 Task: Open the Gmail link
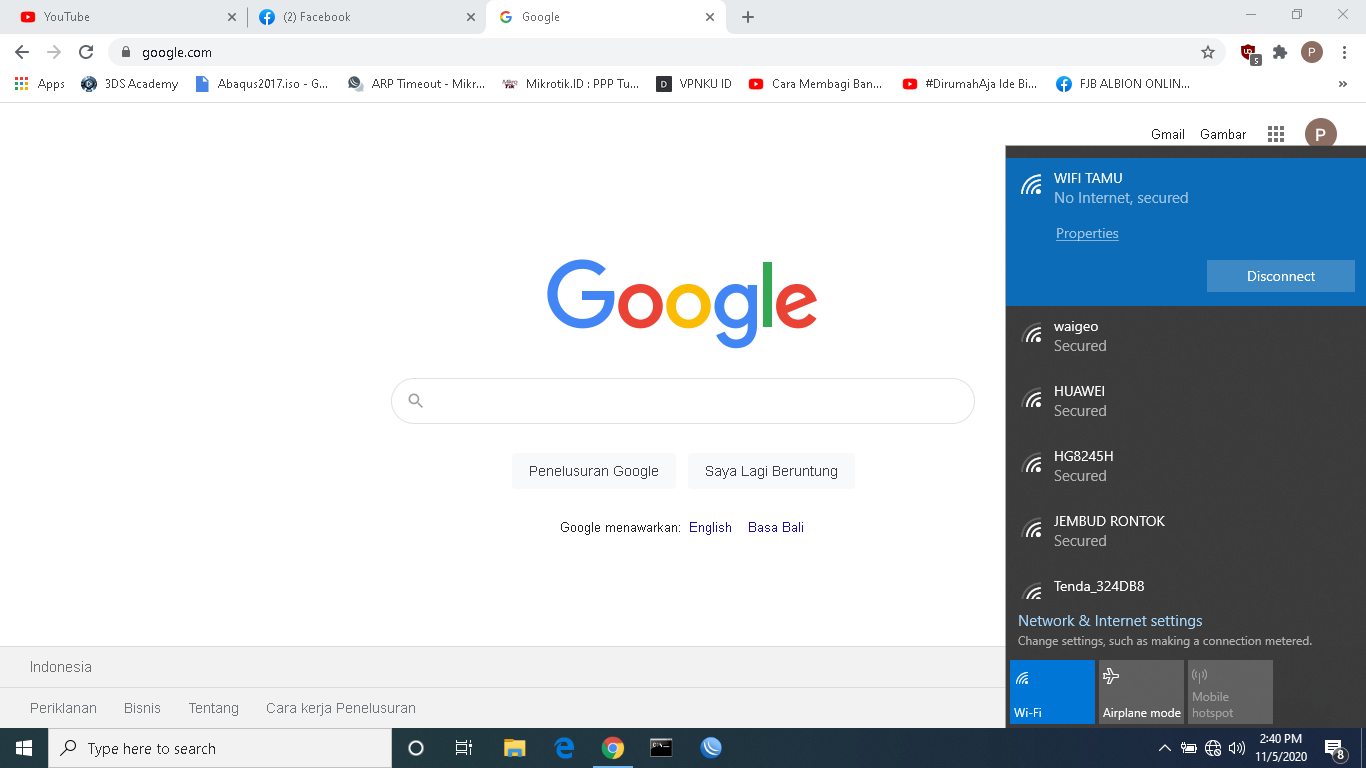pos(1168,134)
